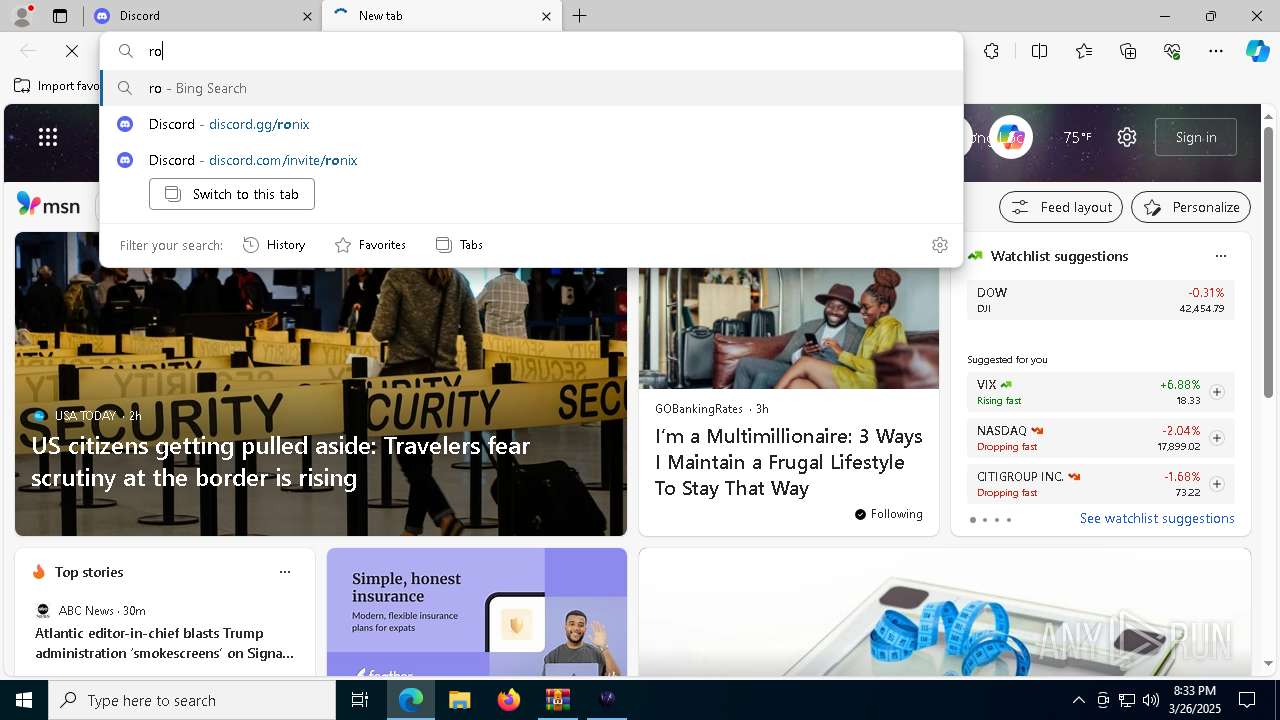
Task: Click the taskbar search box
Action: coord(192,700)
